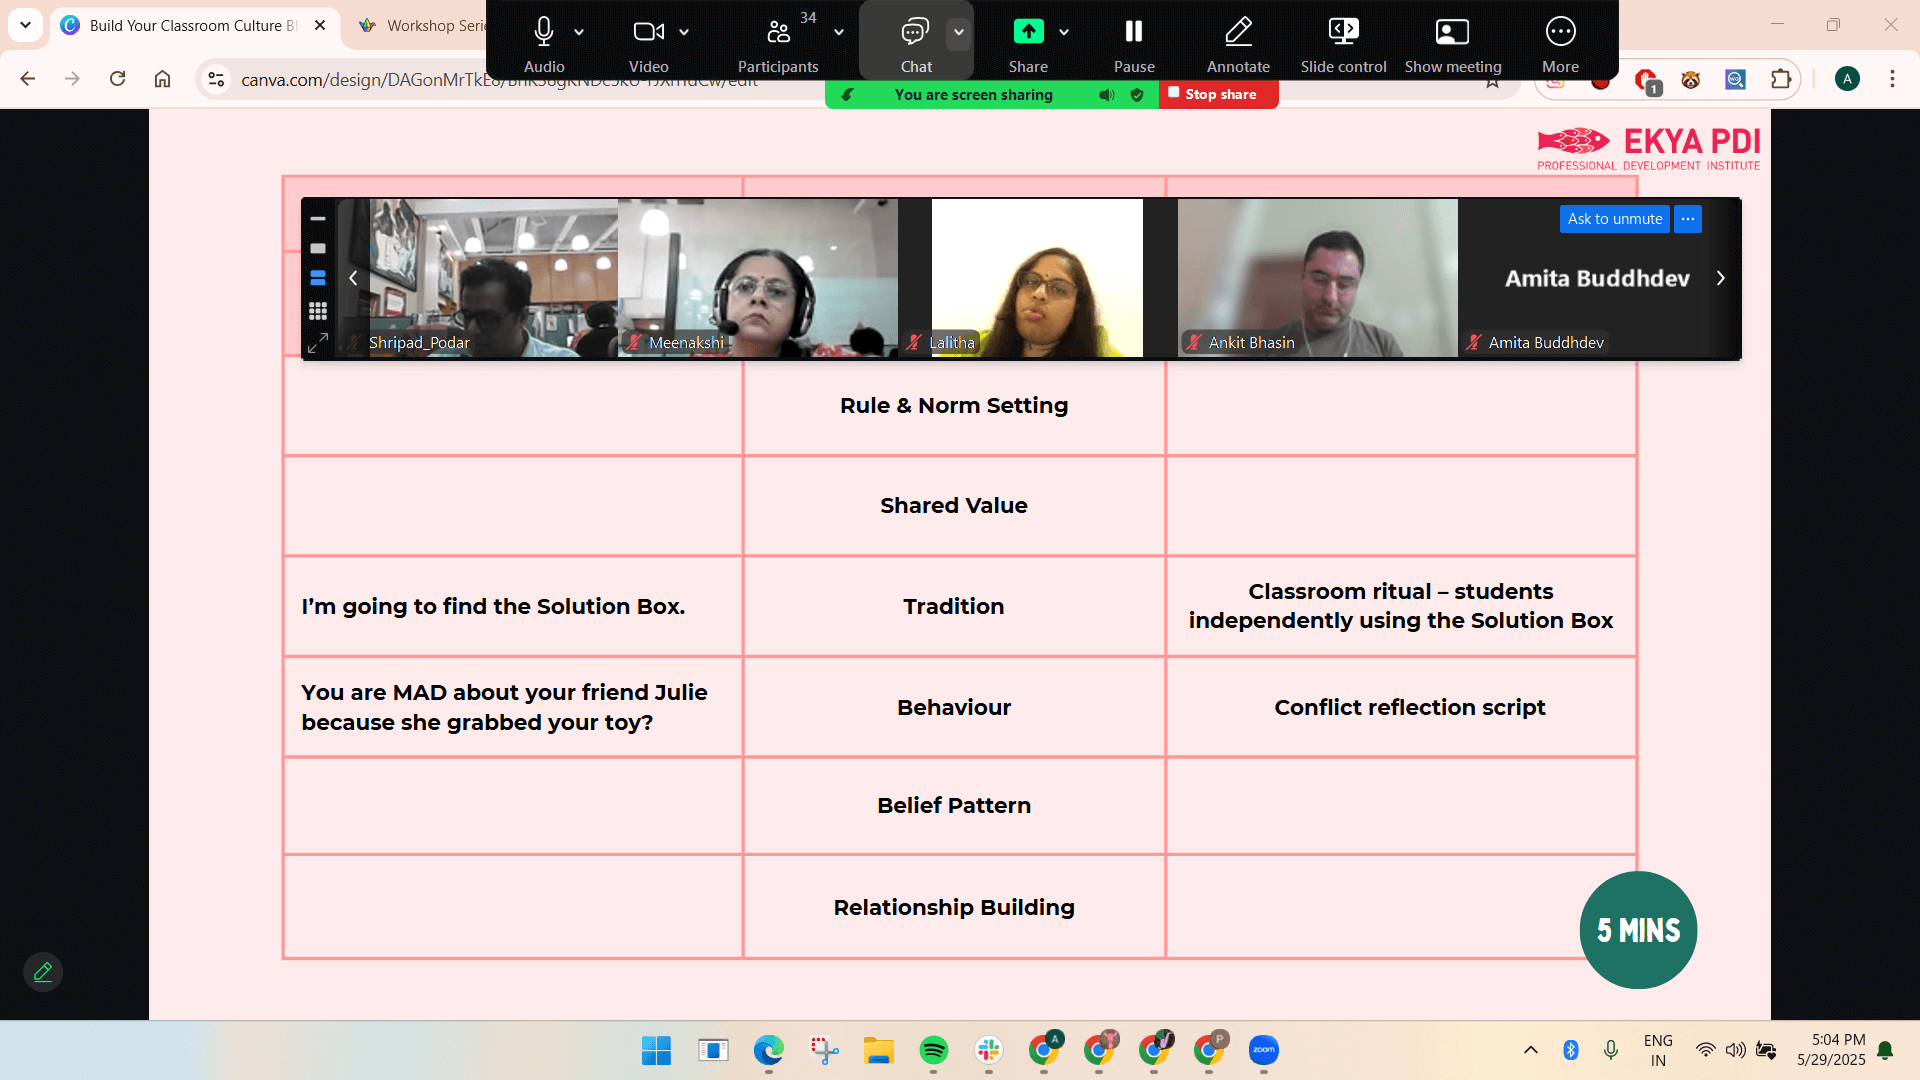
Task: Select the single-speaker view icon
Action: tap(318, 248)
